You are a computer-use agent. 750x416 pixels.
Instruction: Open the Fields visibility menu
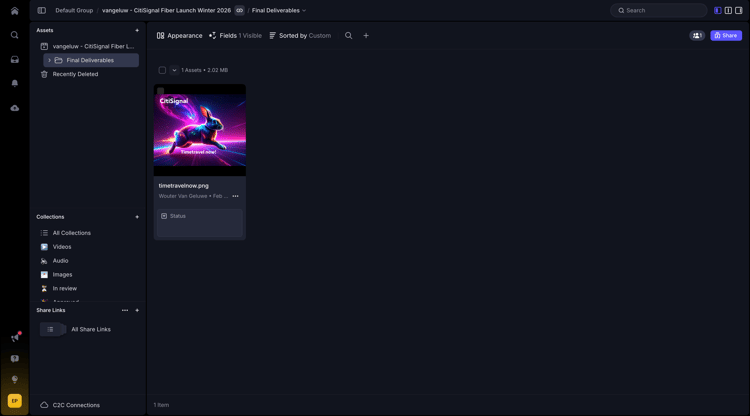(x=235, y=35)
